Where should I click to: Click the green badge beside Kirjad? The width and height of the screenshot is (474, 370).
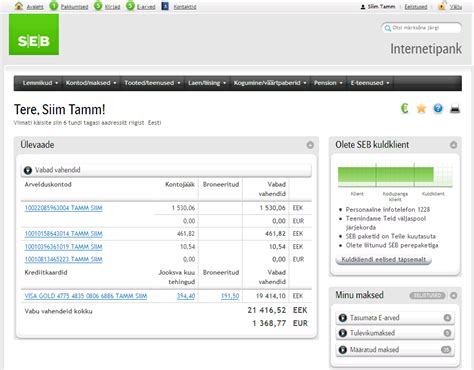point(98,6)
